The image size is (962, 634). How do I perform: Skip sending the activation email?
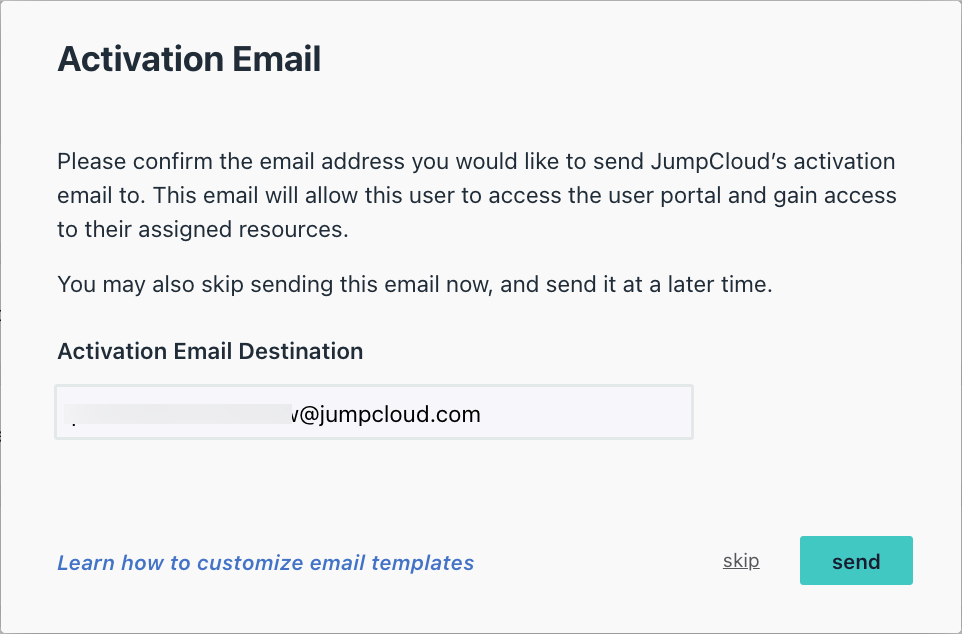coord(741,561)
